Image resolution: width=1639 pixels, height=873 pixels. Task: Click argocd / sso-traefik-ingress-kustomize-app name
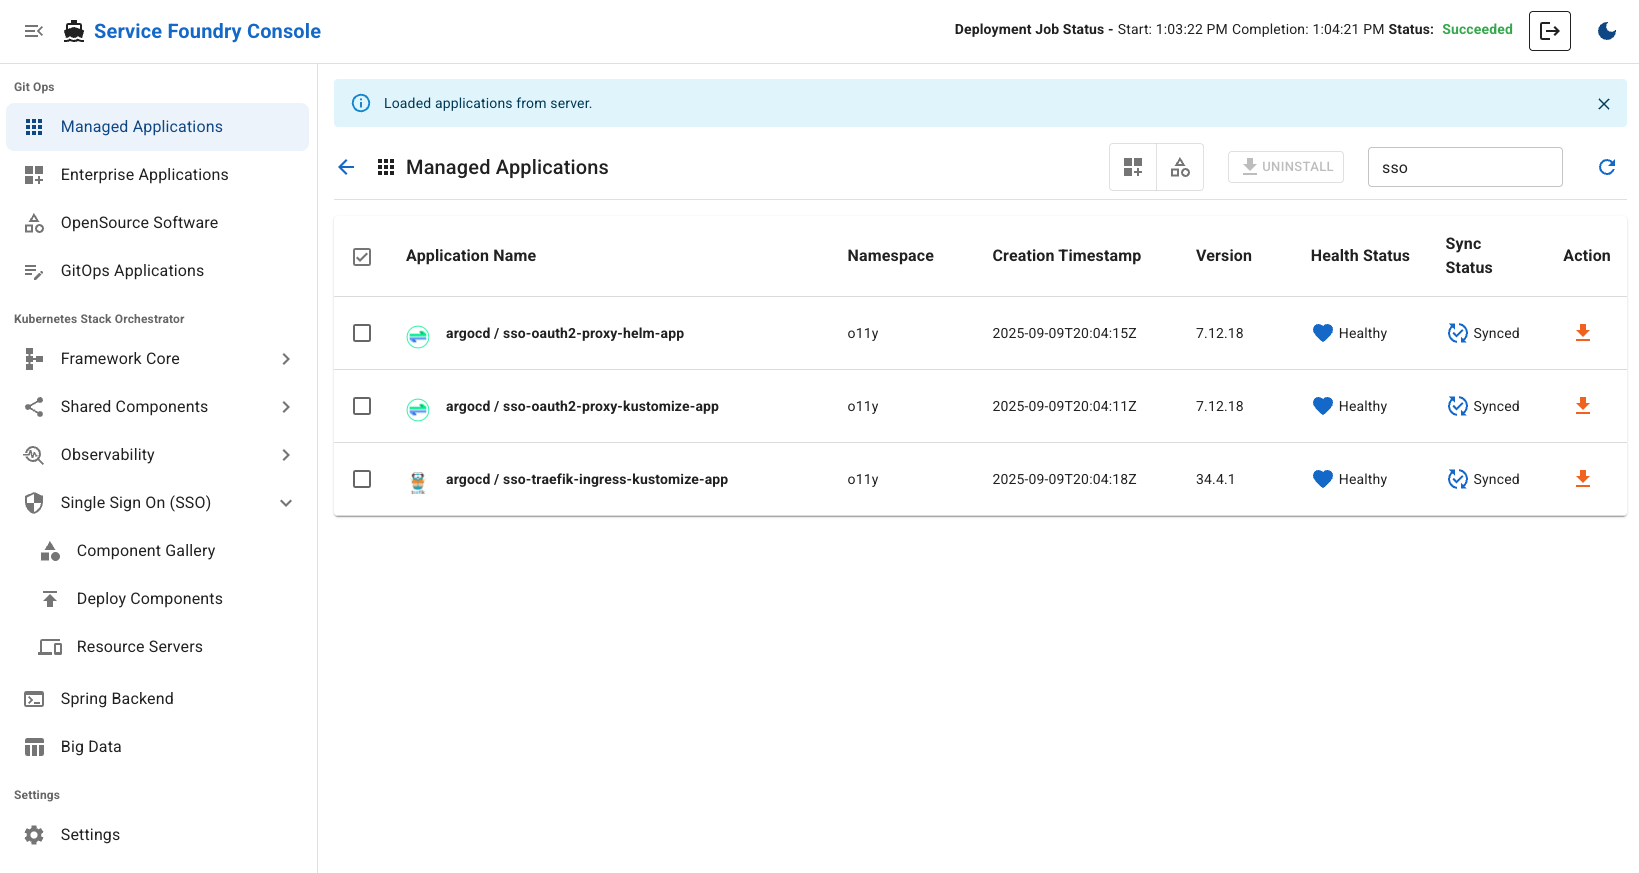pos(587,479)
